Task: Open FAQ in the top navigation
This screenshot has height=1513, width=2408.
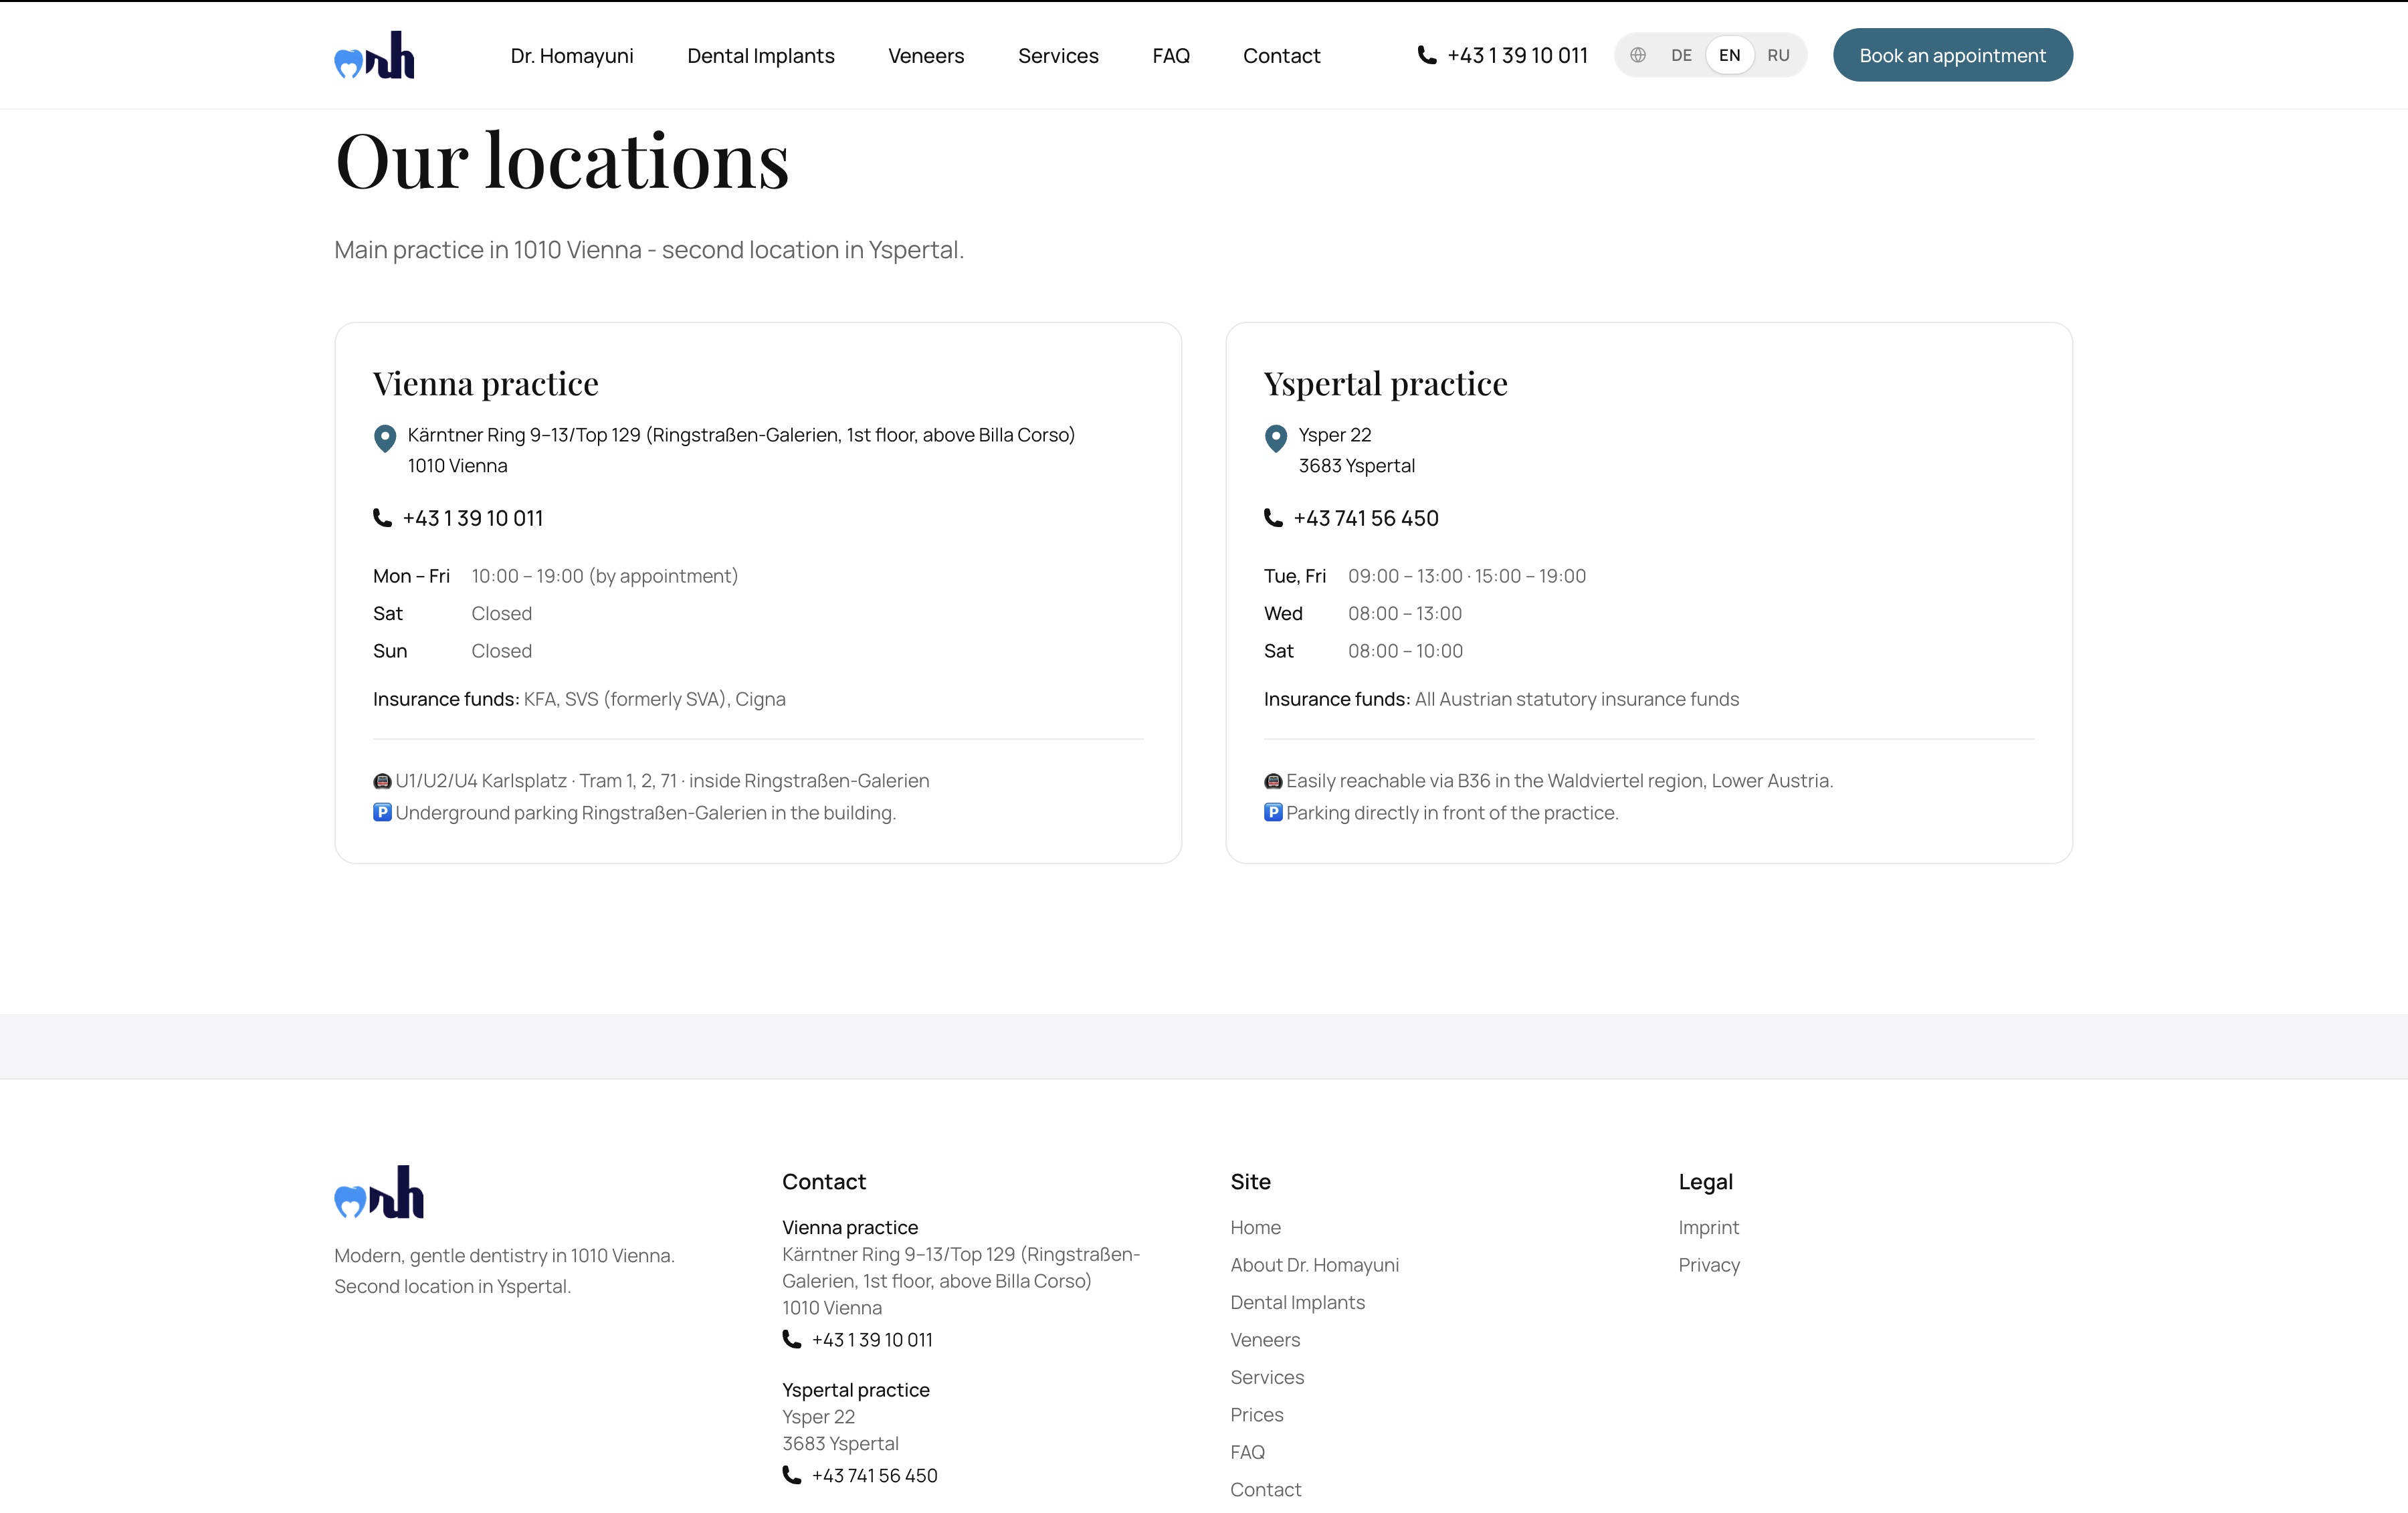Action: click(1171, 56)
